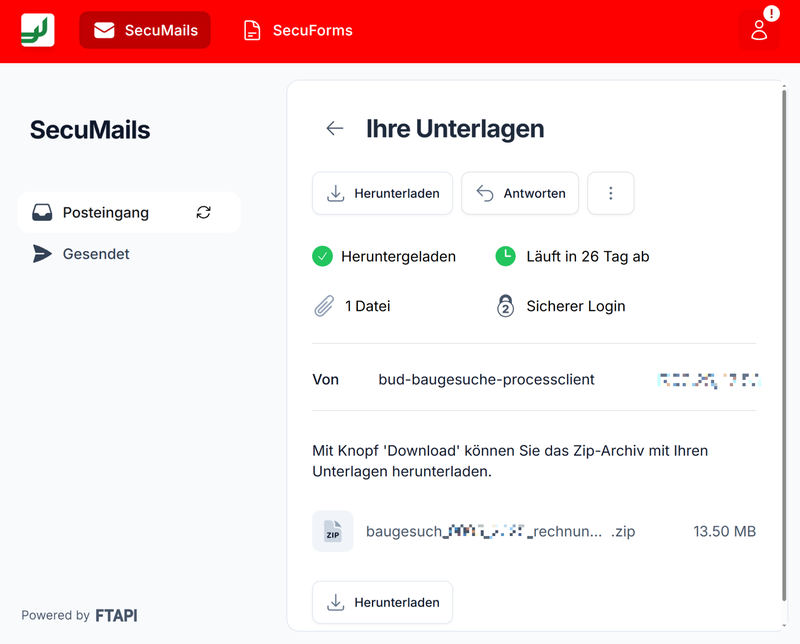
Task: Click the ZIP file icon
Action: 333,531
